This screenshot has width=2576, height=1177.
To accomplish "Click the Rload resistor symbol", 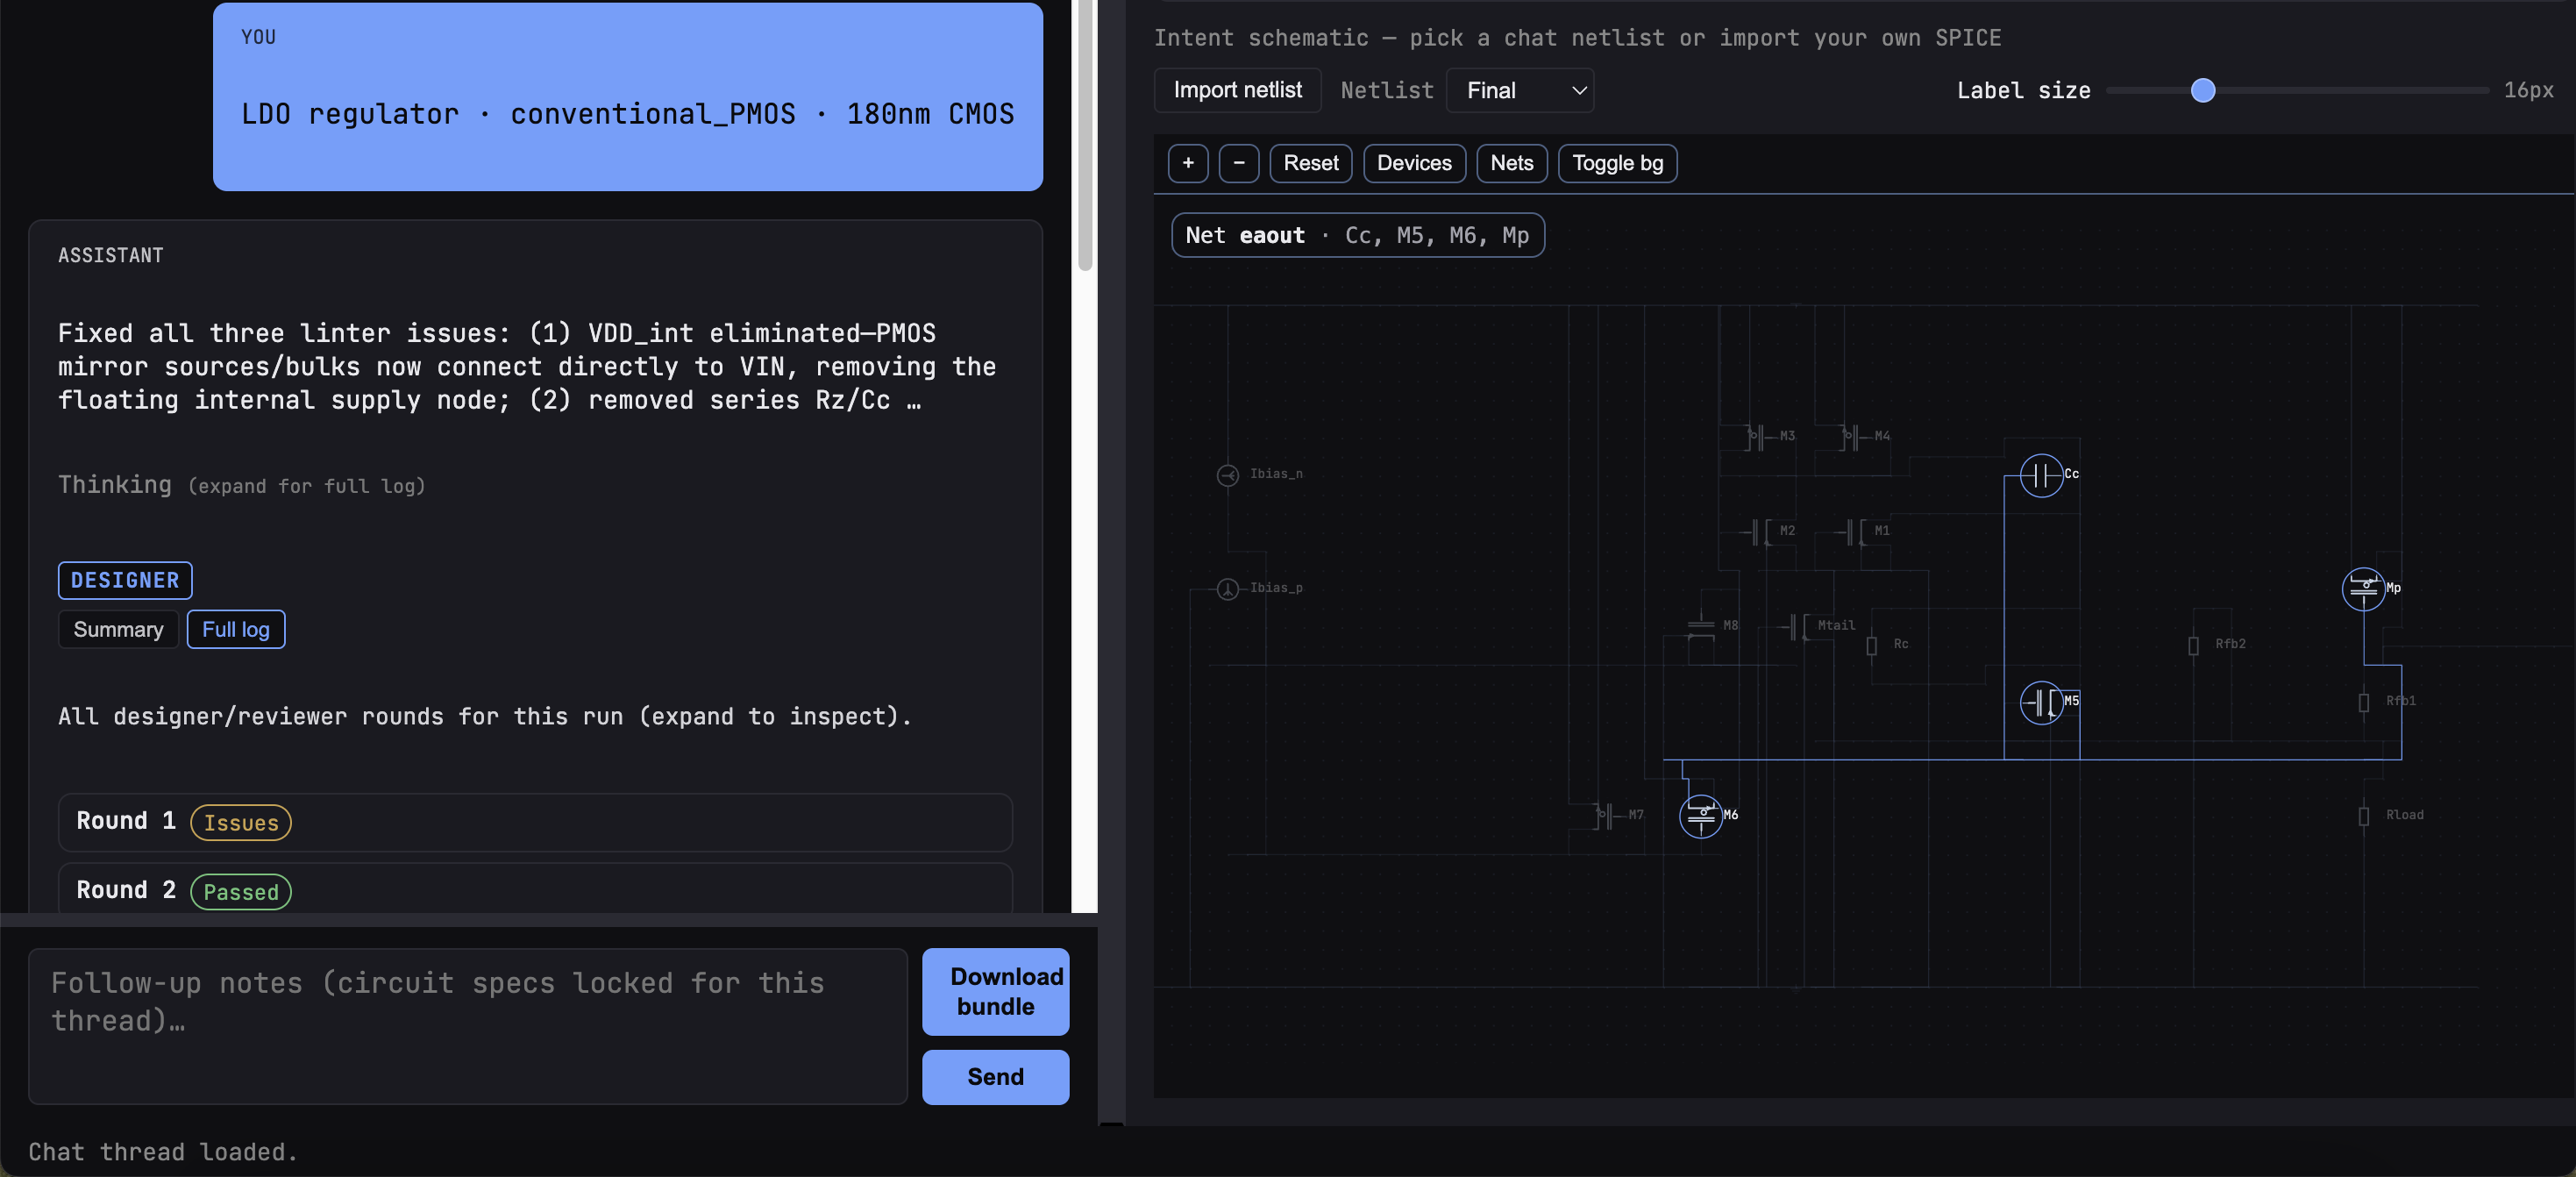I will pos(2363,816).
